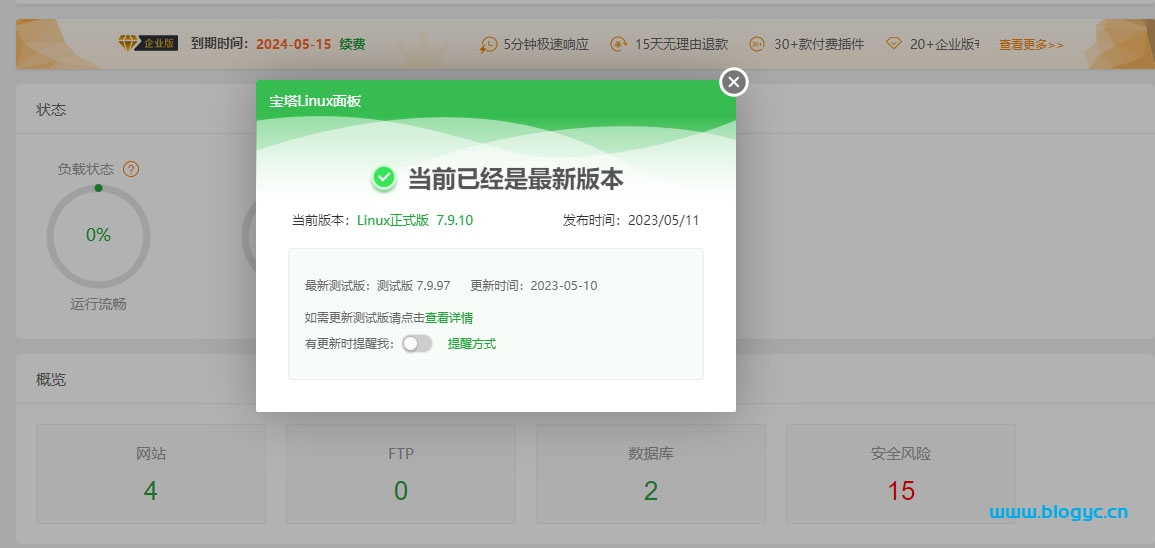
Task: Click the 当前已经是最新版本 heading
Action: click(516, 179)
